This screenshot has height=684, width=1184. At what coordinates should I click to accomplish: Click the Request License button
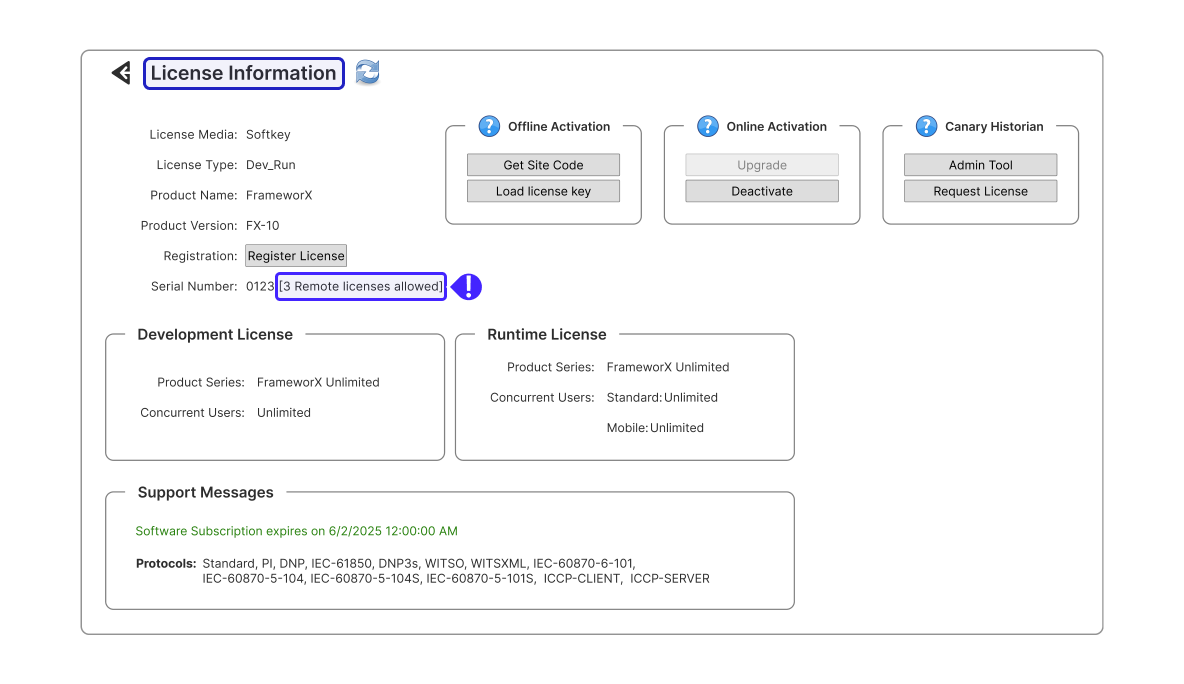pos(981,191)
